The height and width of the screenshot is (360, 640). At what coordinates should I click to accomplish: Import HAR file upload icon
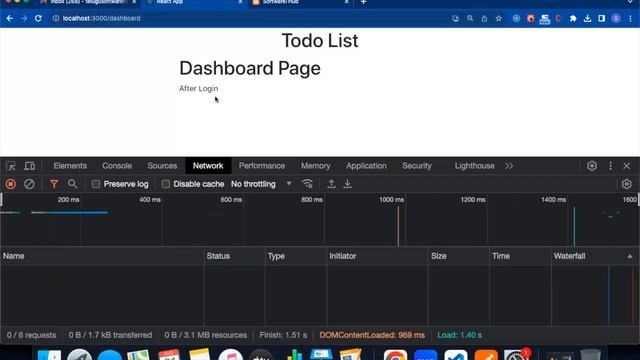tap(331, 184)
